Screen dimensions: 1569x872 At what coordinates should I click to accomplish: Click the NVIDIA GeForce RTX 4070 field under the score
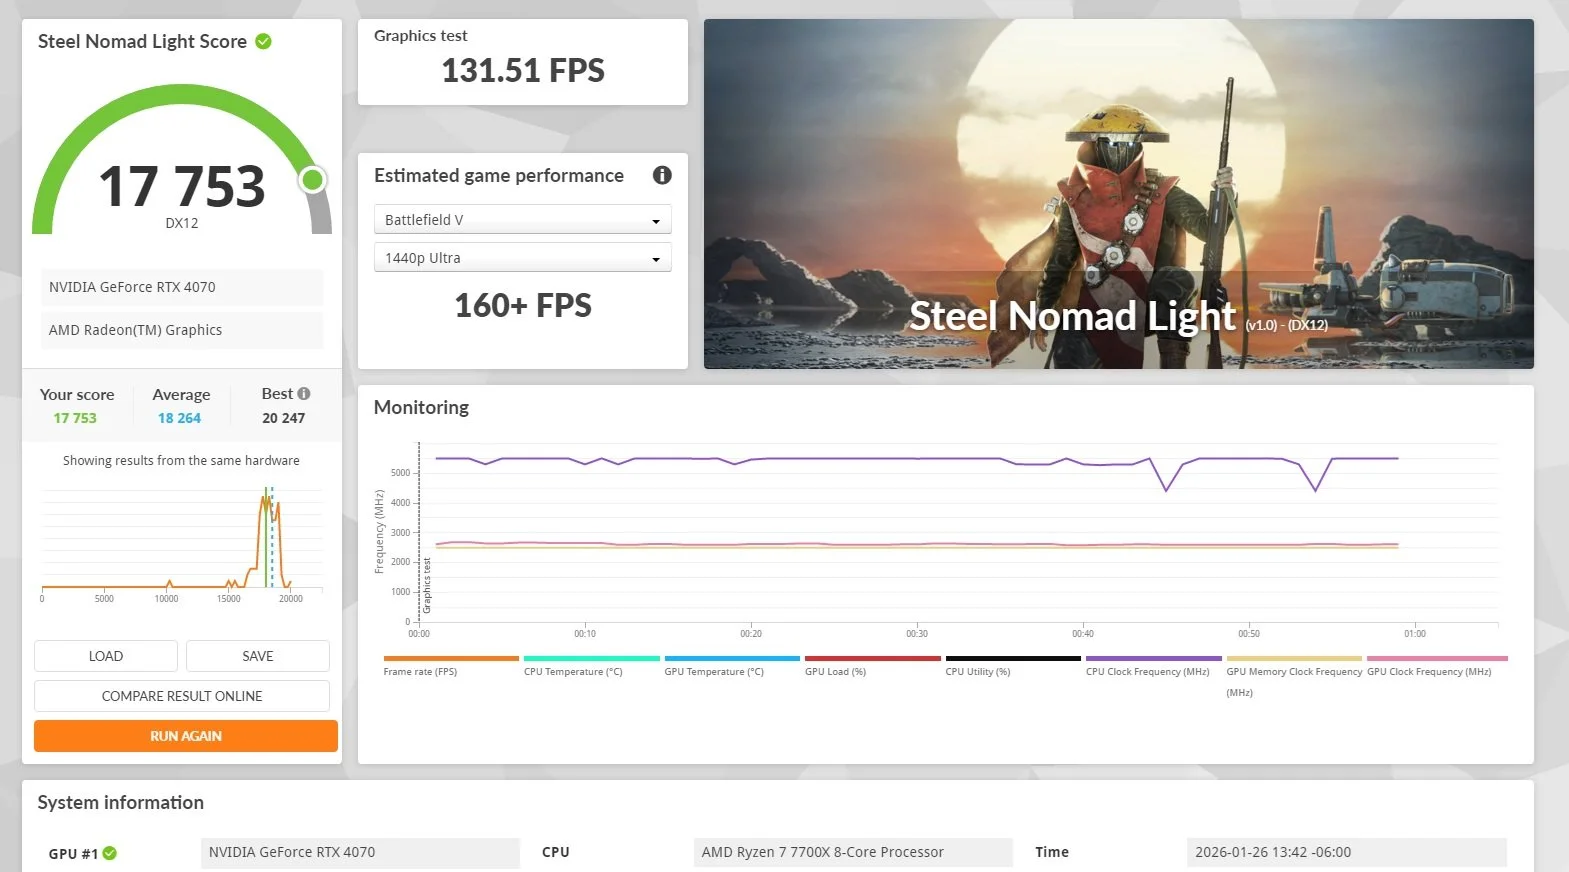(x=182, y=287)
